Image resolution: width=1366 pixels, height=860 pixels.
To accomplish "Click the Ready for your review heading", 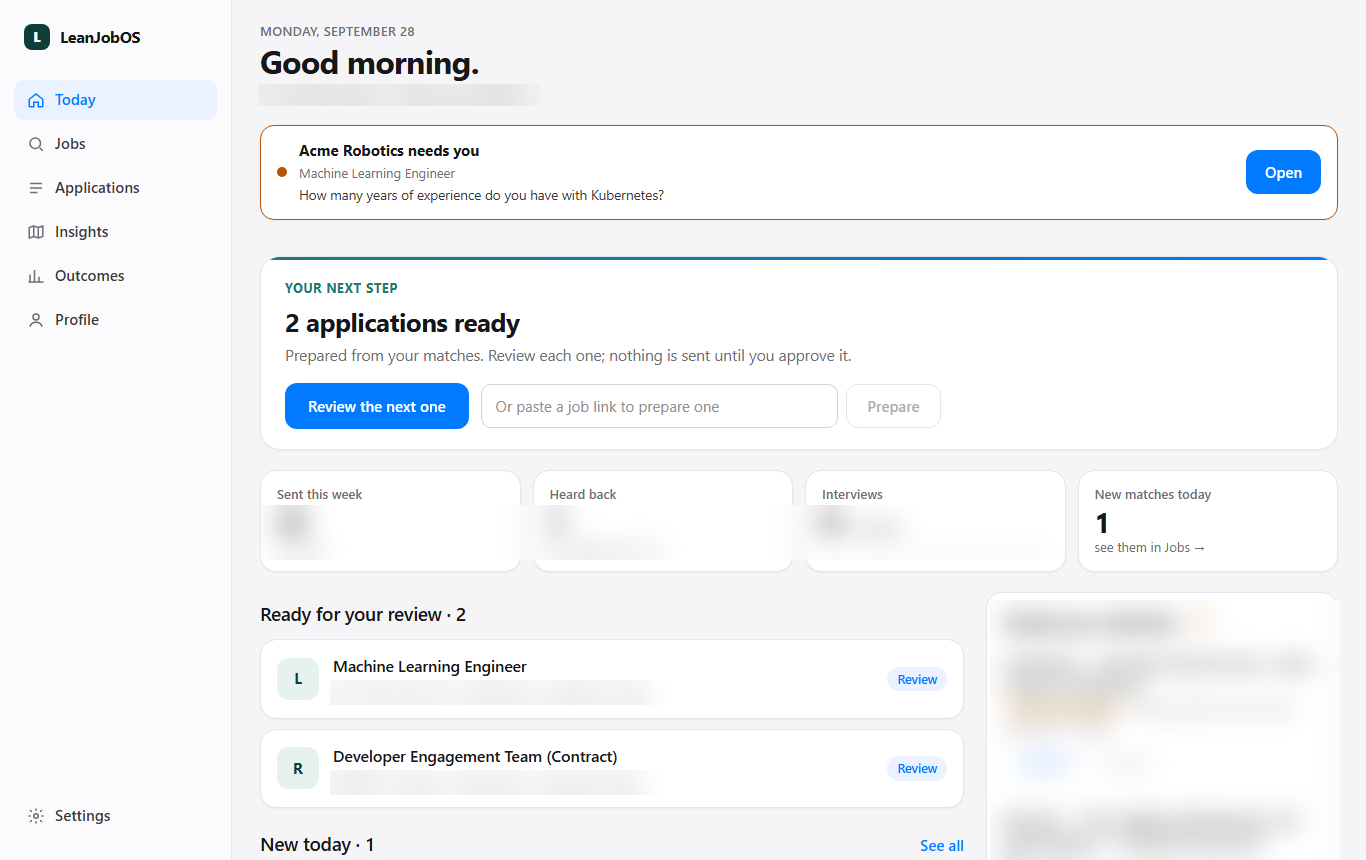I will click(363, 614).
